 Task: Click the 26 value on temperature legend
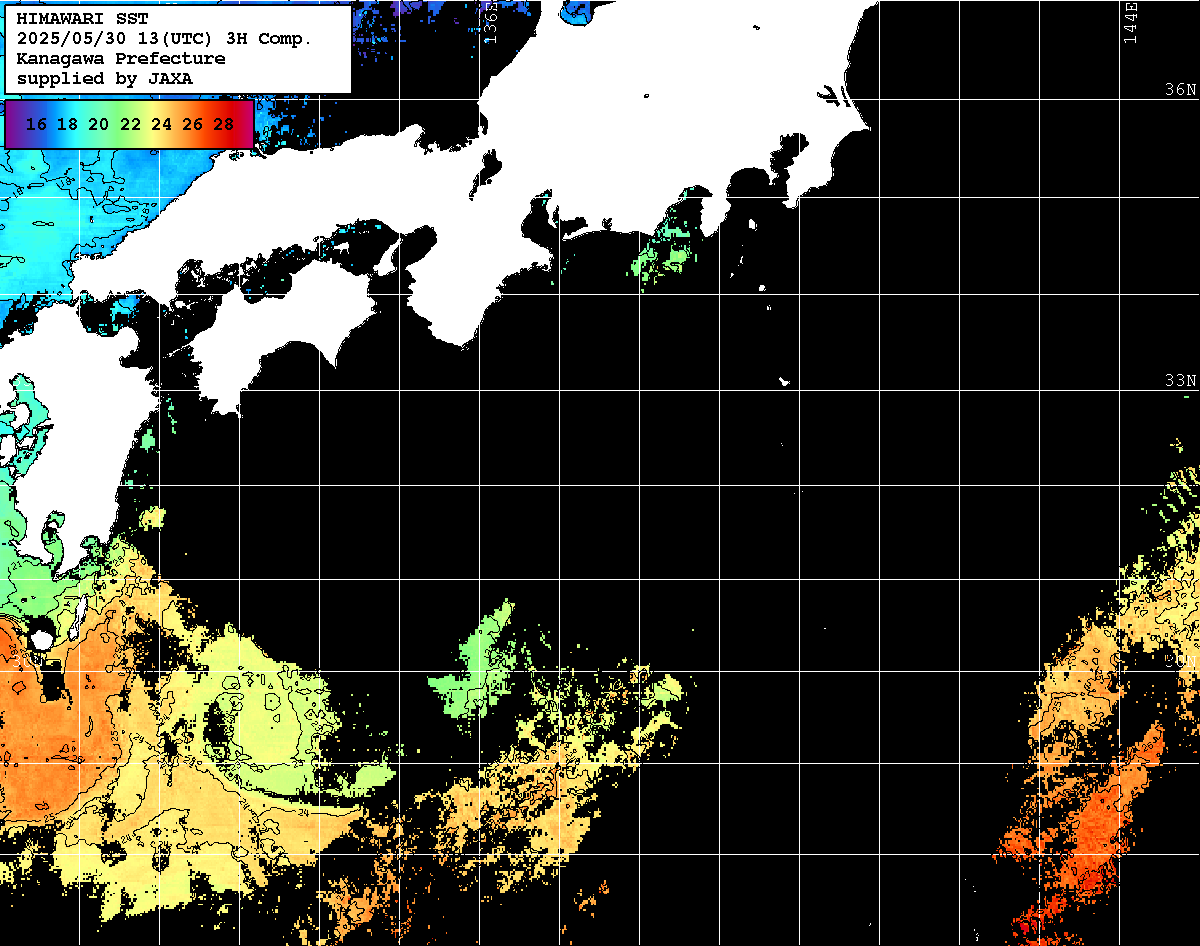[x=193, y=124]
